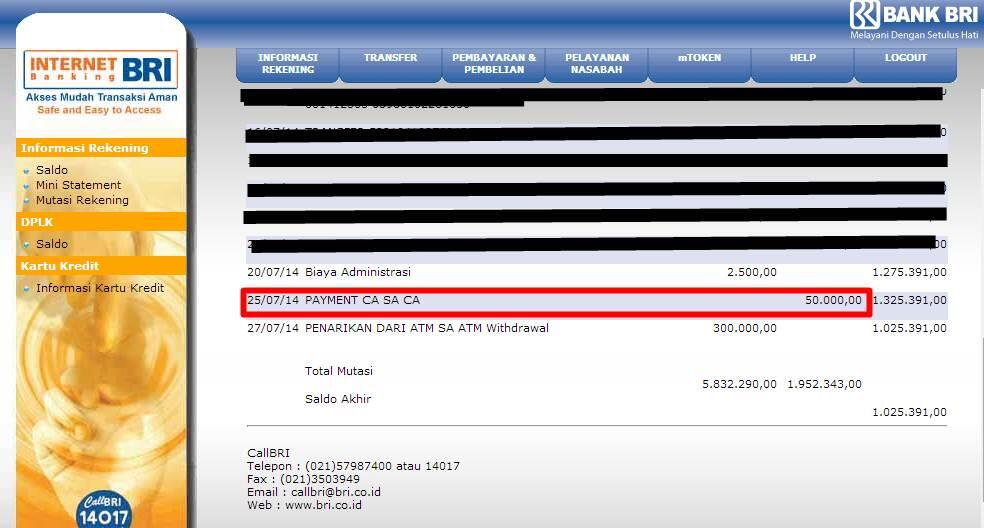
Task: Select the date 20/07/14
Action: click(x=273, y=272)
